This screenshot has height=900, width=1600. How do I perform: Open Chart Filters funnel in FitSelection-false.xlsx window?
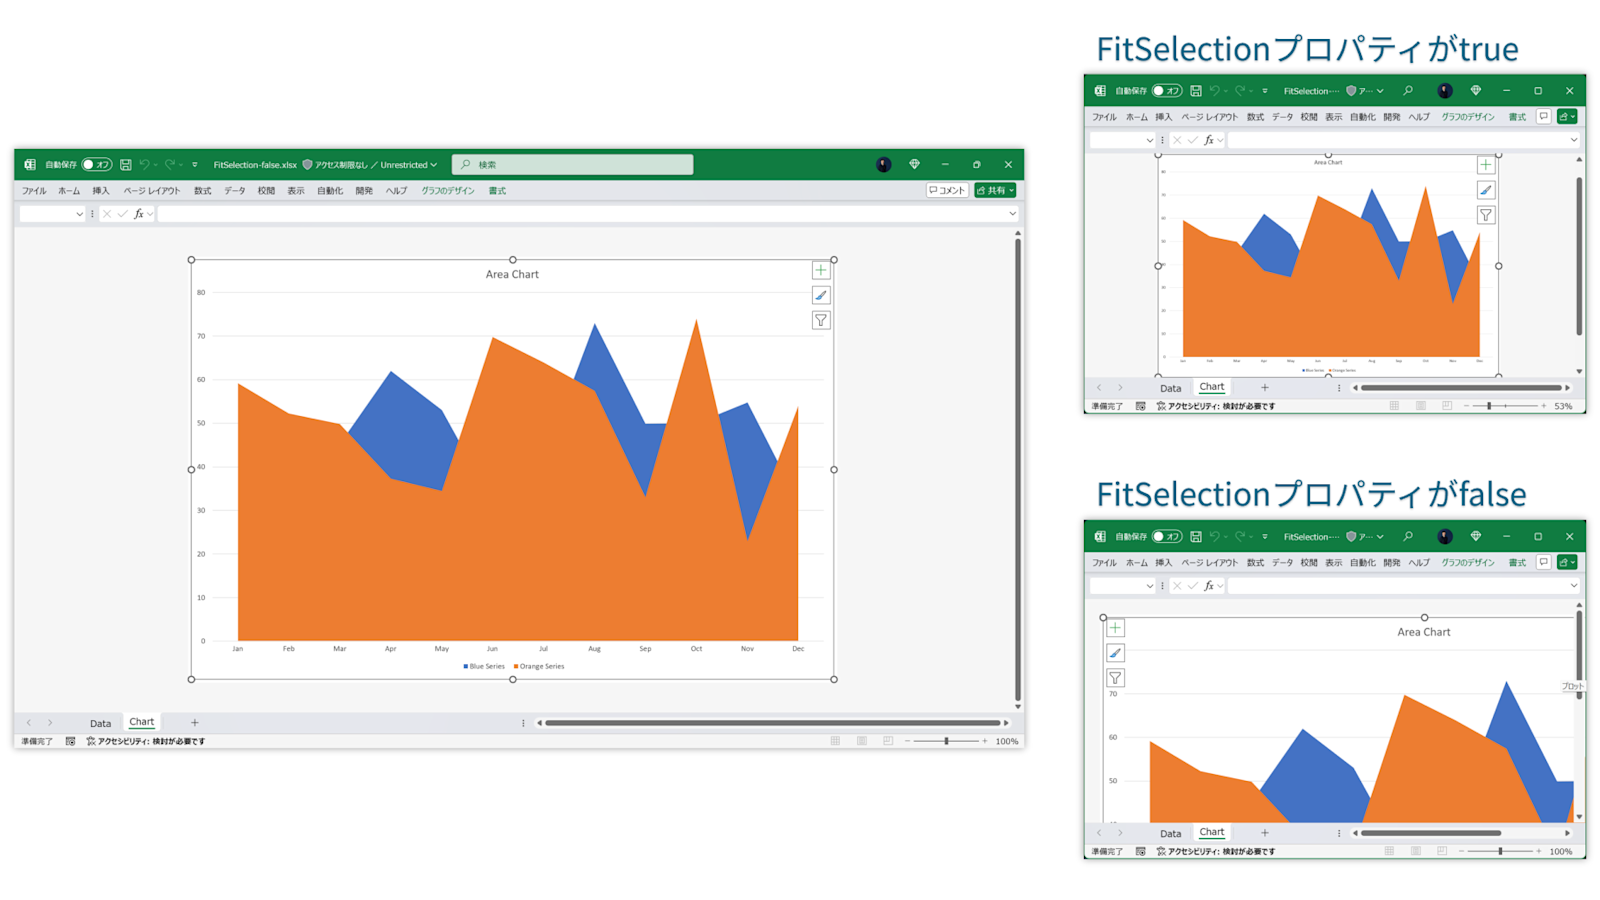point(821,320)
